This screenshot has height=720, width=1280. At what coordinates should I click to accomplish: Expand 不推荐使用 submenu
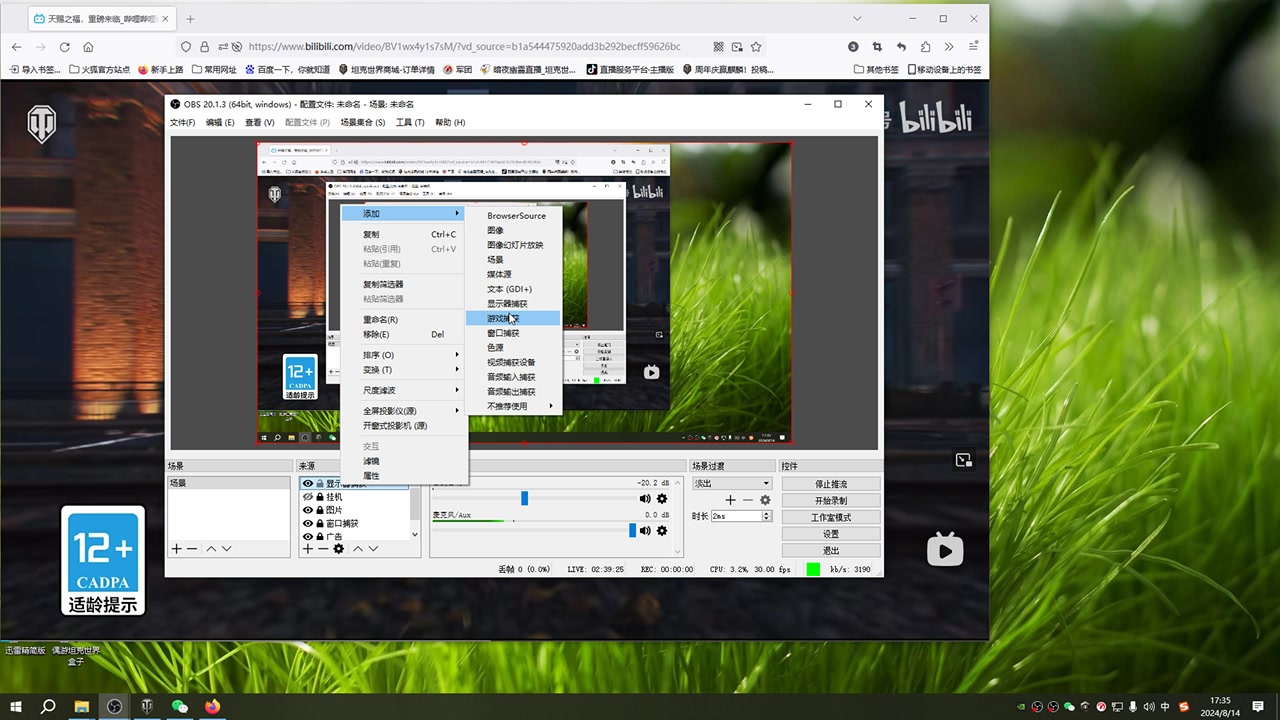click(514, 406)
